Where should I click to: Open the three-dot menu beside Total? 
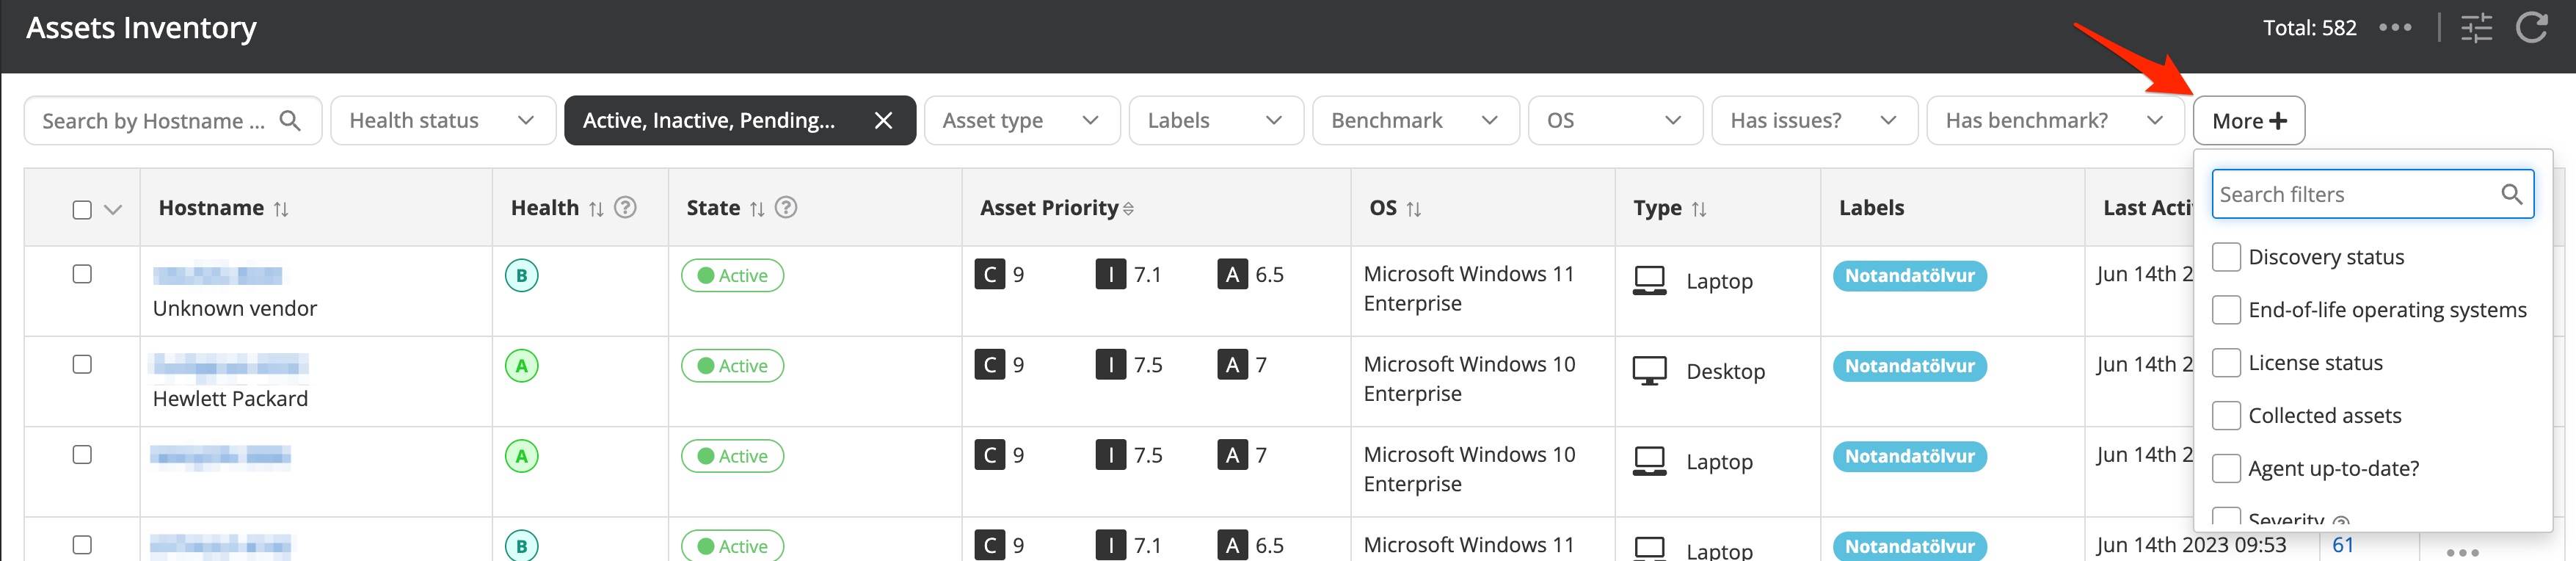[2395, 28]
